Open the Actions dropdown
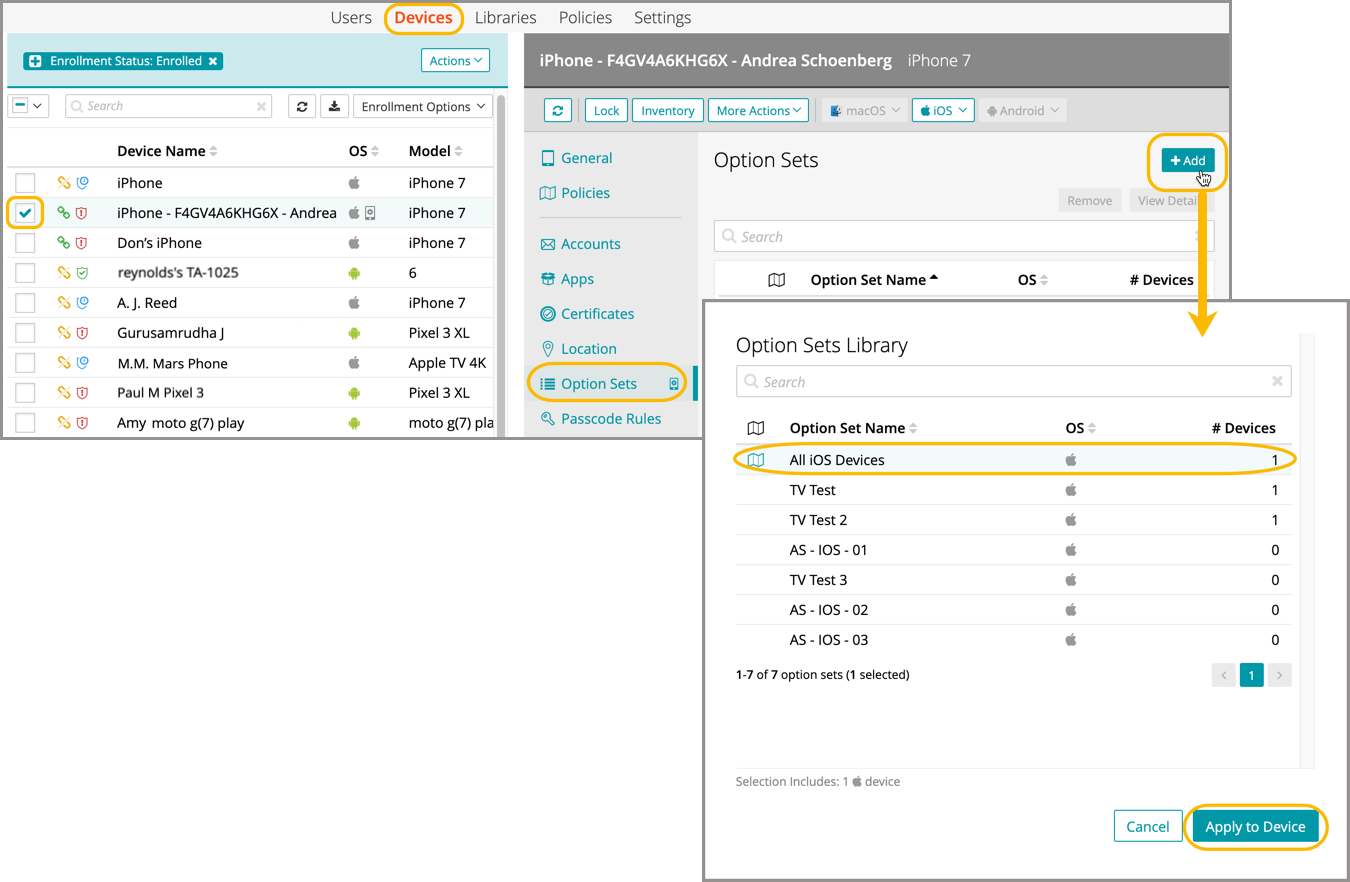This screenshot has width=1350, height=882. [455, 61]
